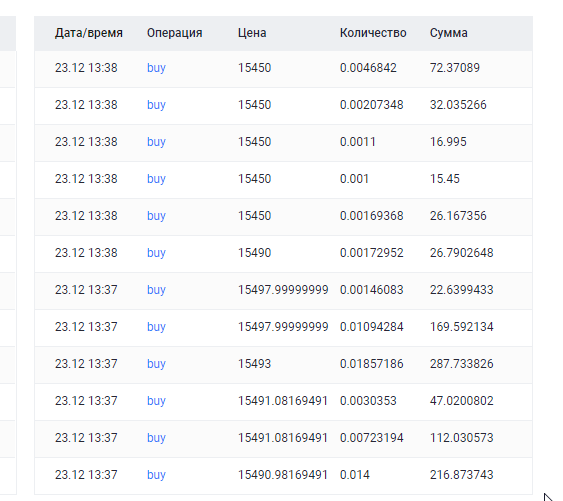Click price 15450 in the 0.0046842 row
The height and width of the screenshot is (501, 563).
click(x=255, y=68)
